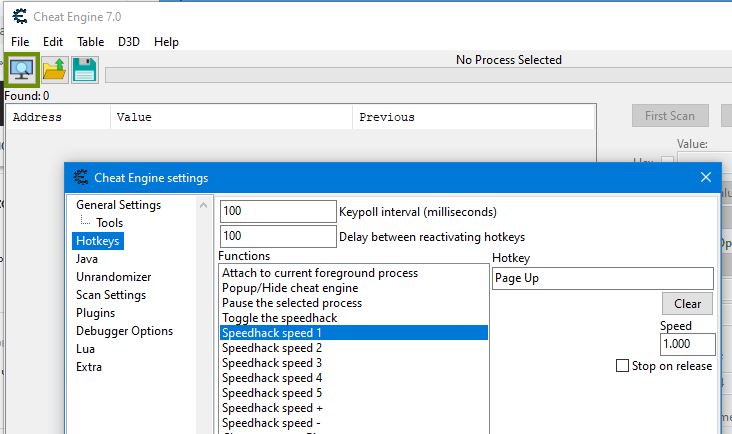Screen dimensions: 732x434
Task: Save the table with the floppy disk icon
Action: tap(84, 70)
